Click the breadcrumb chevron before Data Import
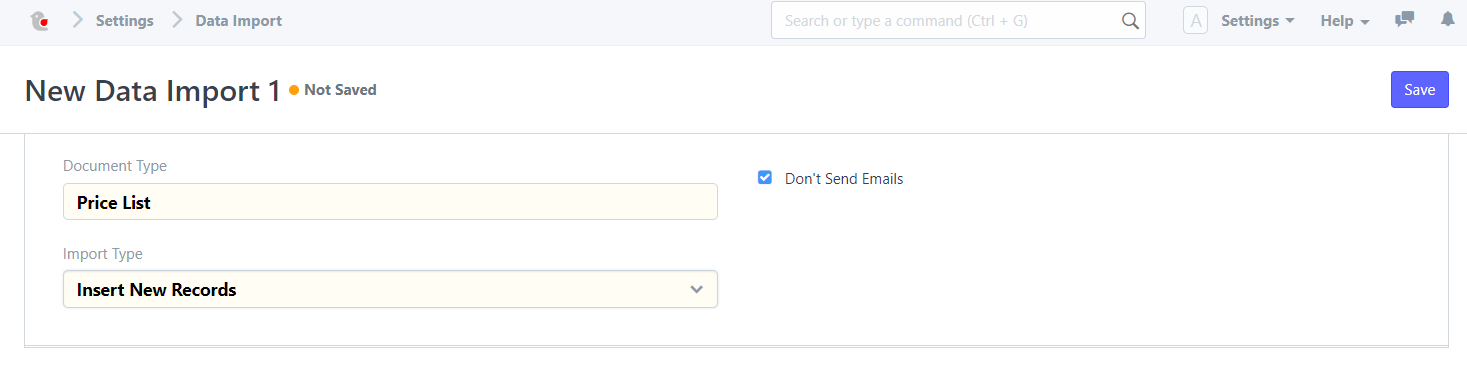Viewport: 1467px width, 368px height. point(177,20)
